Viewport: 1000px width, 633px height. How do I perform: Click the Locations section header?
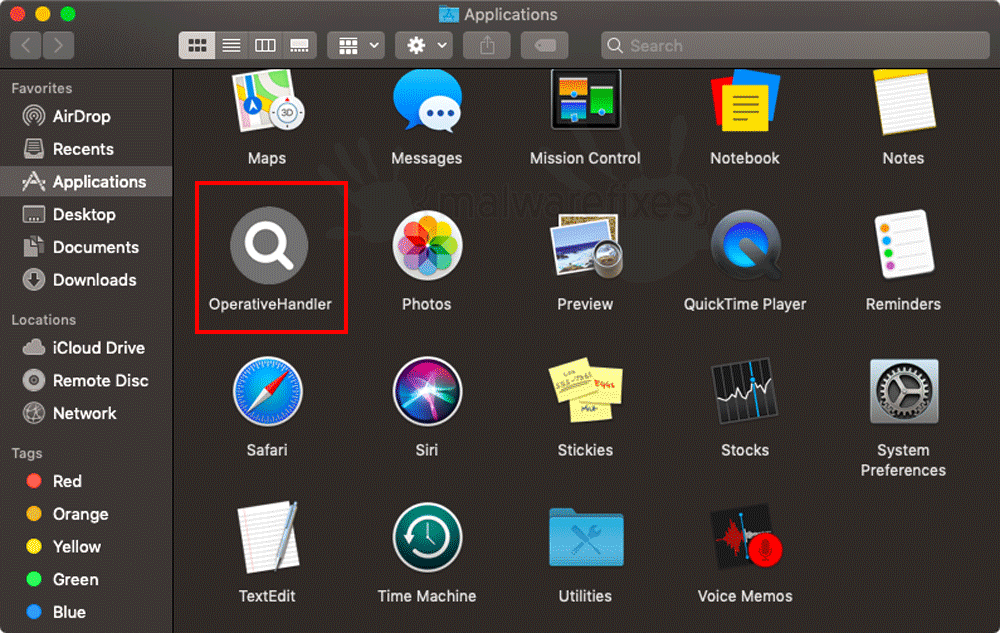(43, 320)
